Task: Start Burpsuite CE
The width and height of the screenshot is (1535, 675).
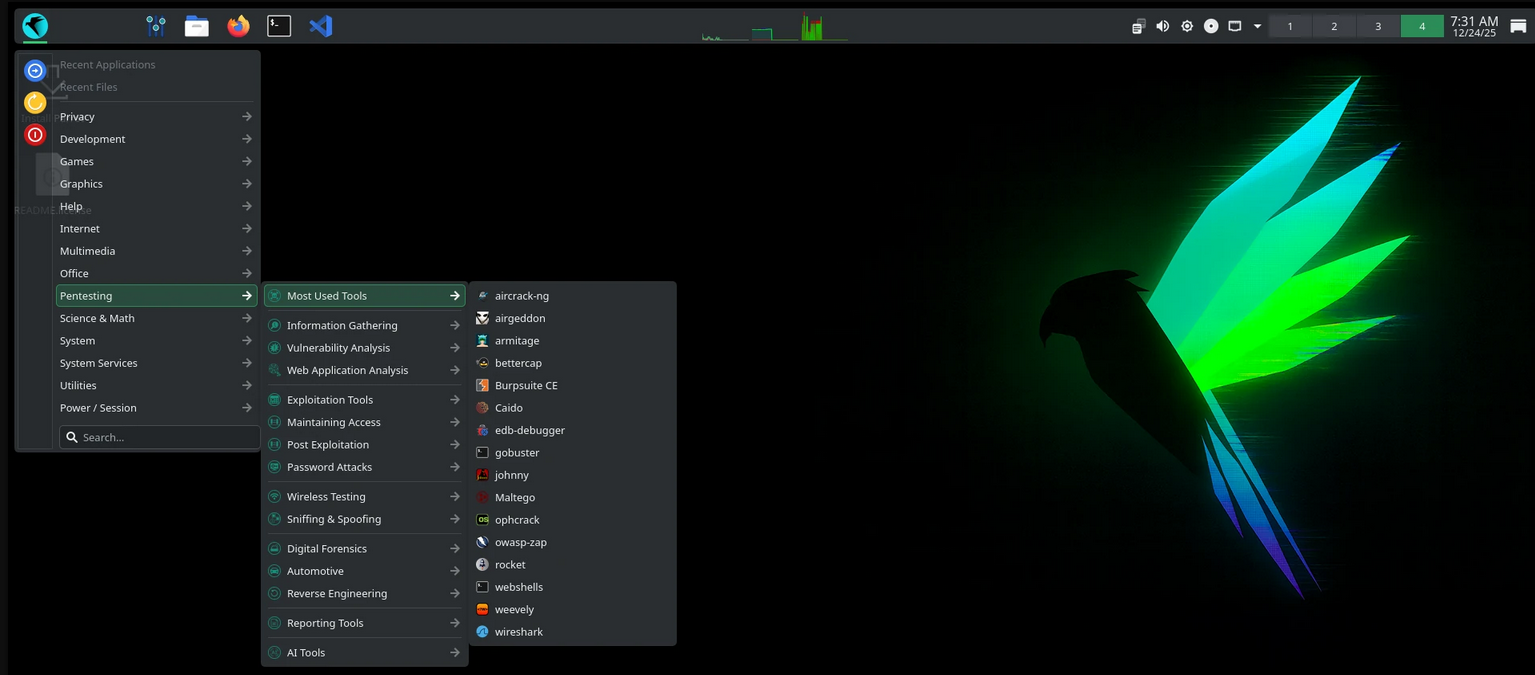Action: click(x=526, y=385)
